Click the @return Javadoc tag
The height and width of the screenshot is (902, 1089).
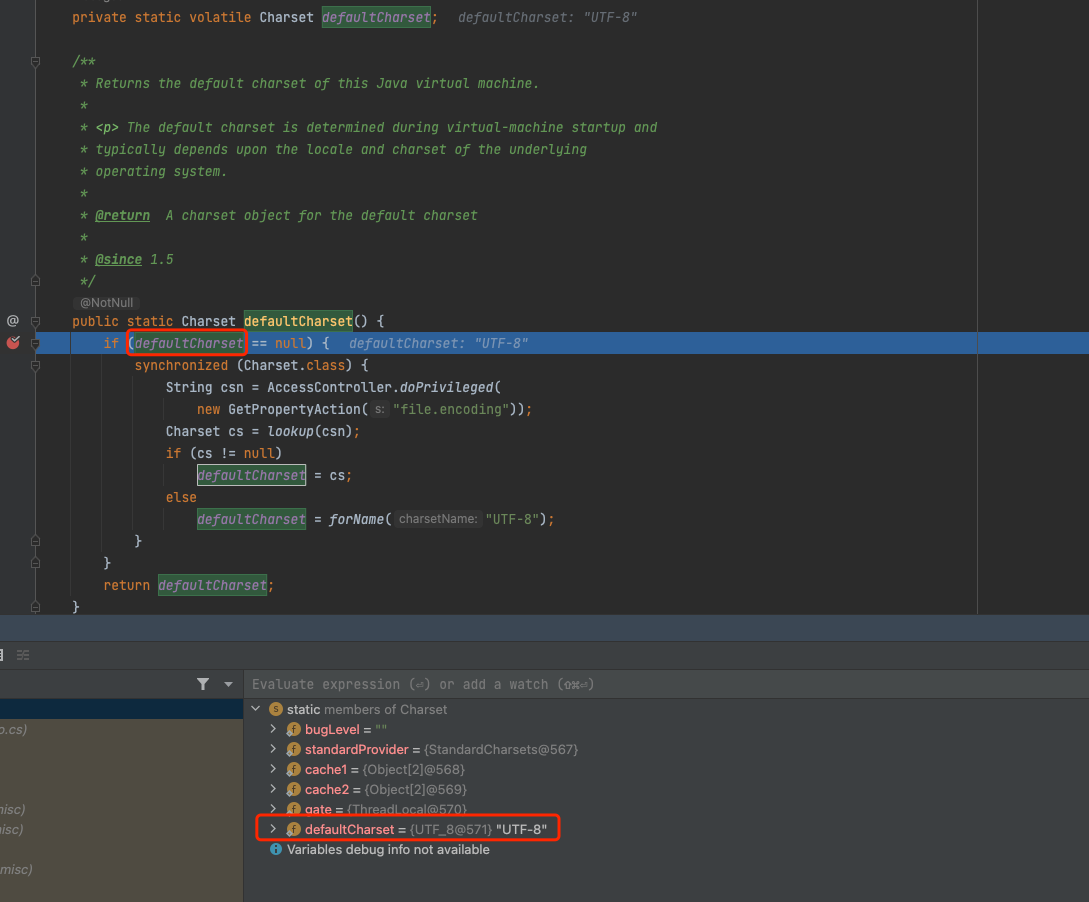tap(122, 215)
